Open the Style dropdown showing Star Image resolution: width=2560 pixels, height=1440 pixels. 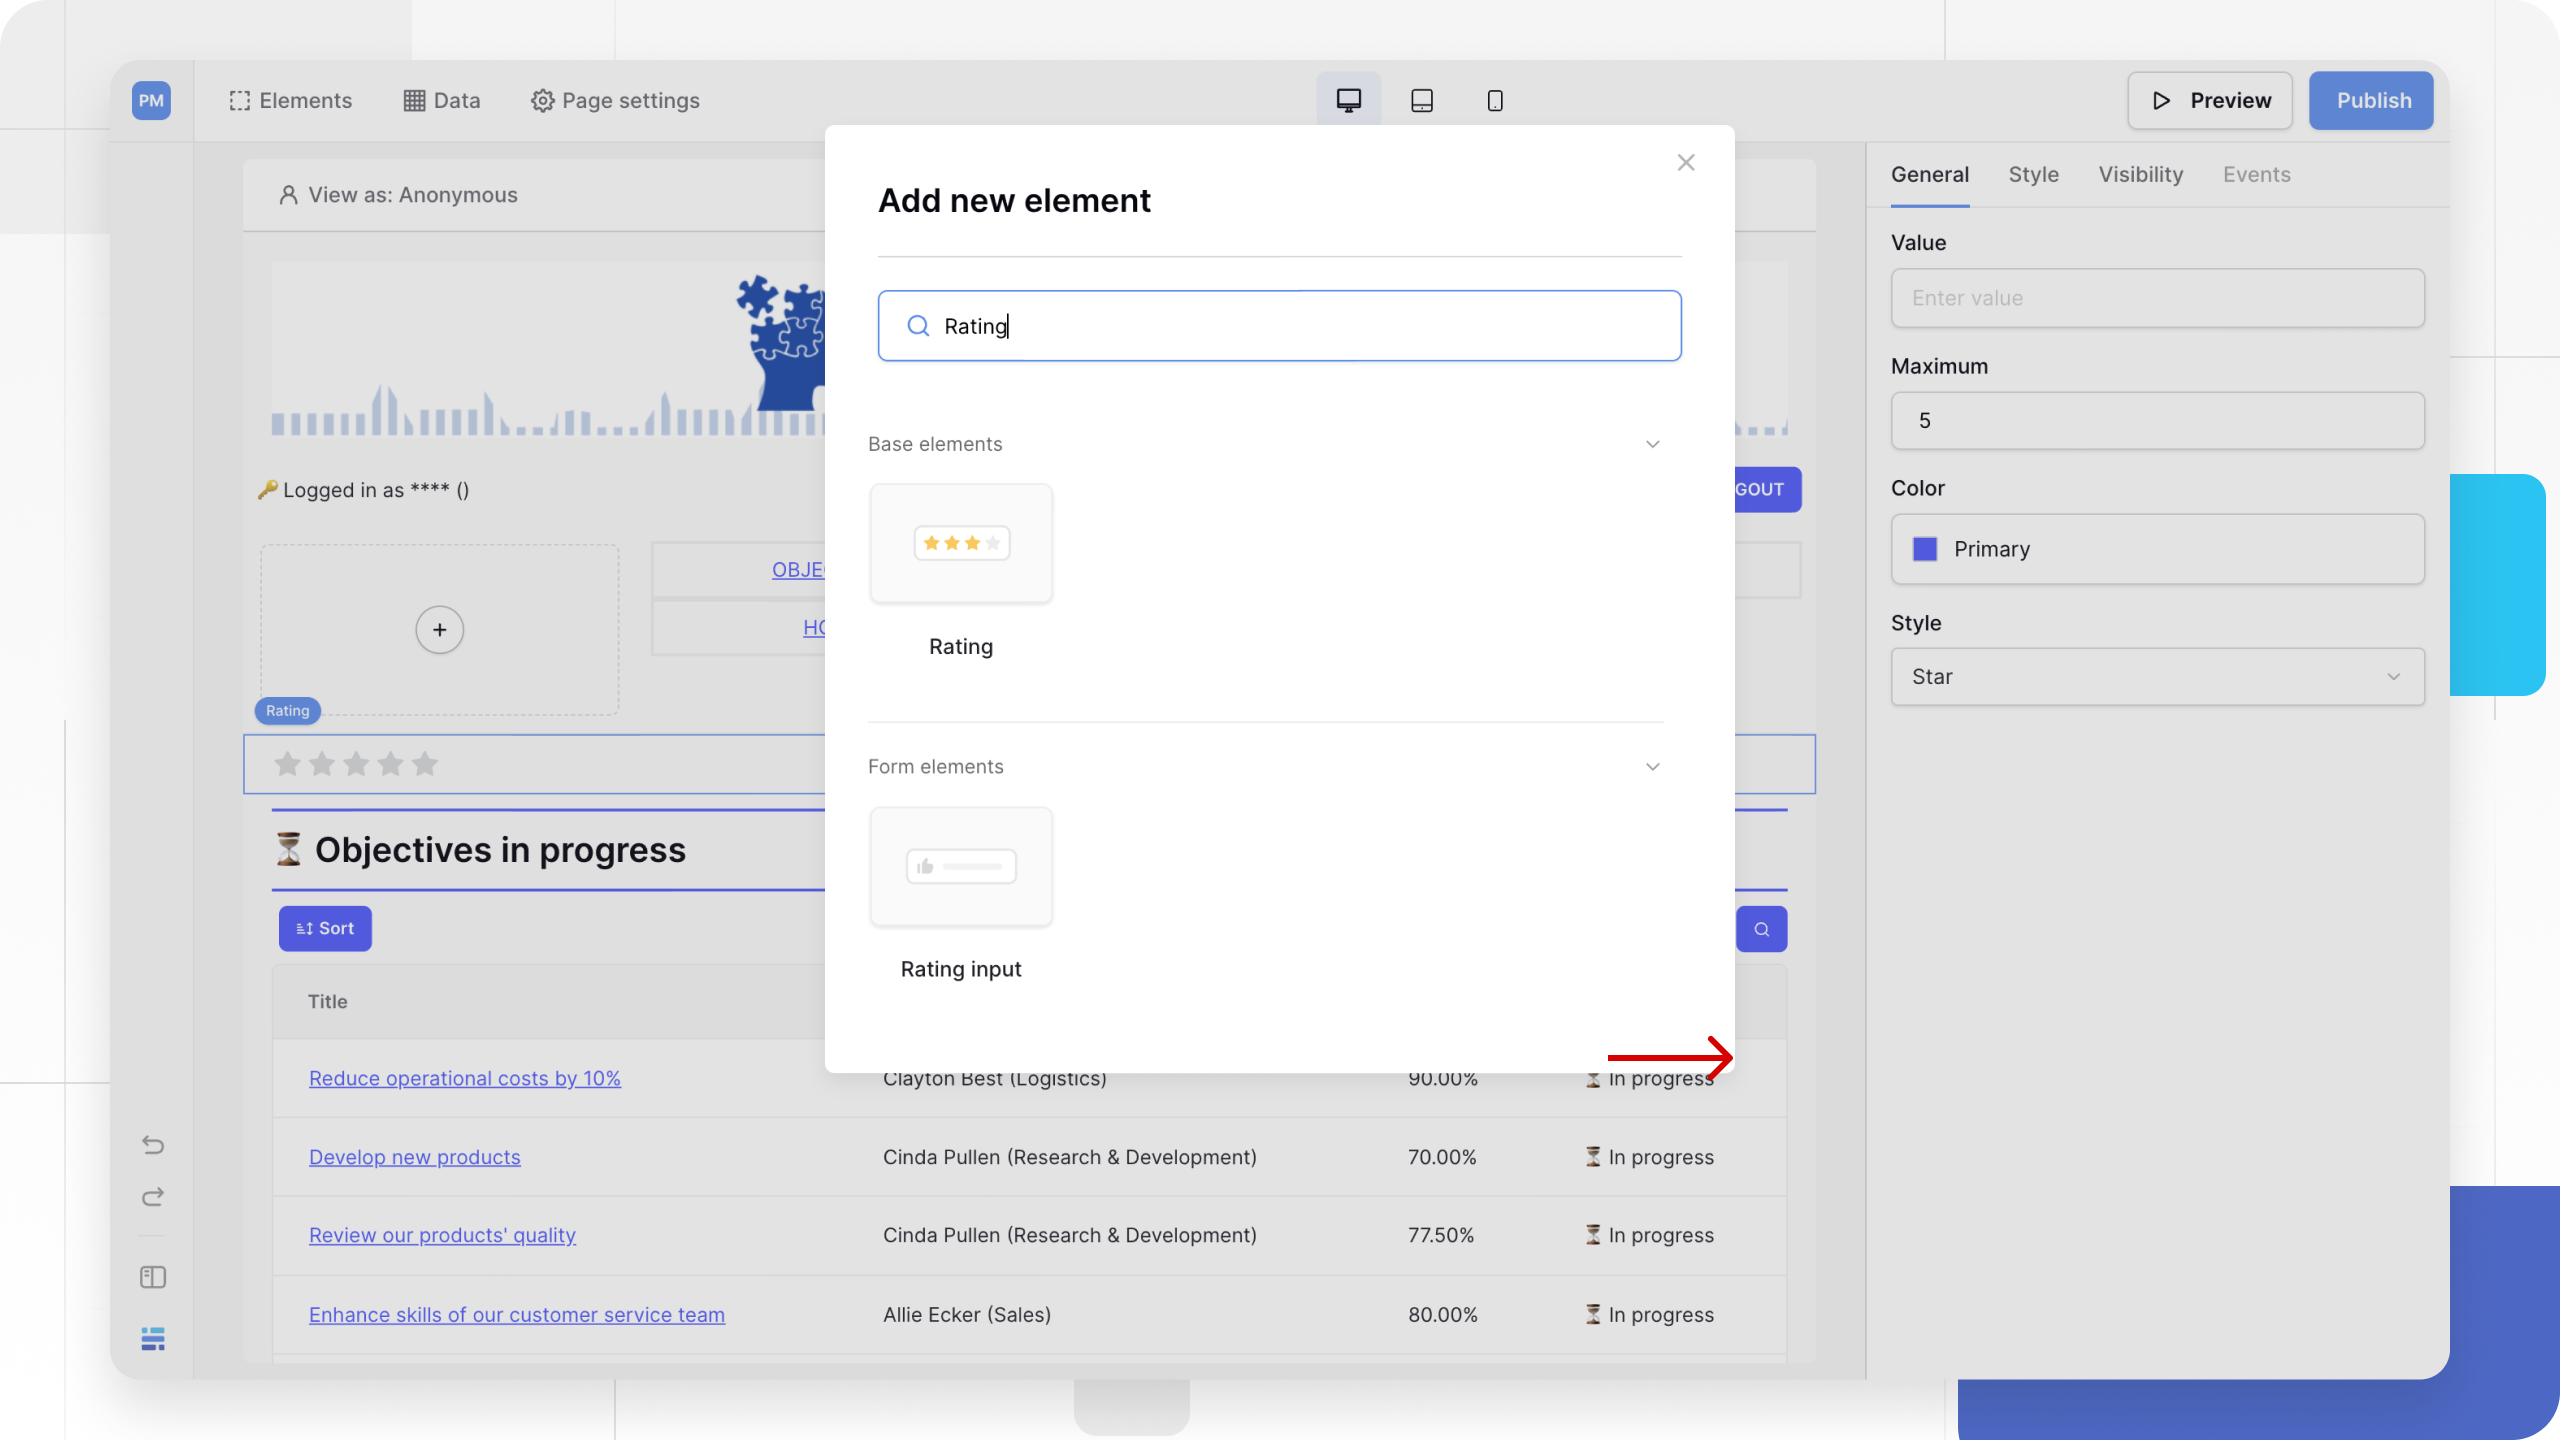click(2157, 677)
